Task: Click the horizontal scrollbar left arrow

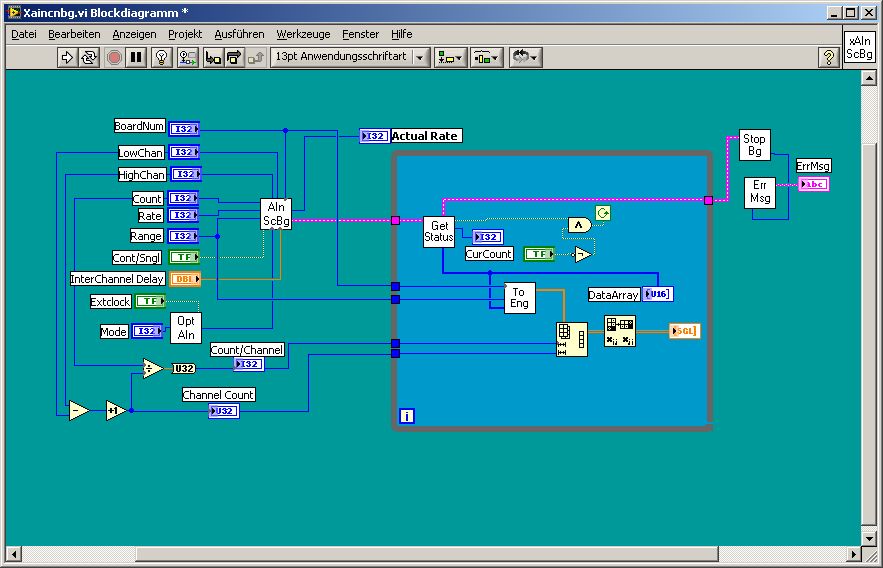Action: coord(14,554)
